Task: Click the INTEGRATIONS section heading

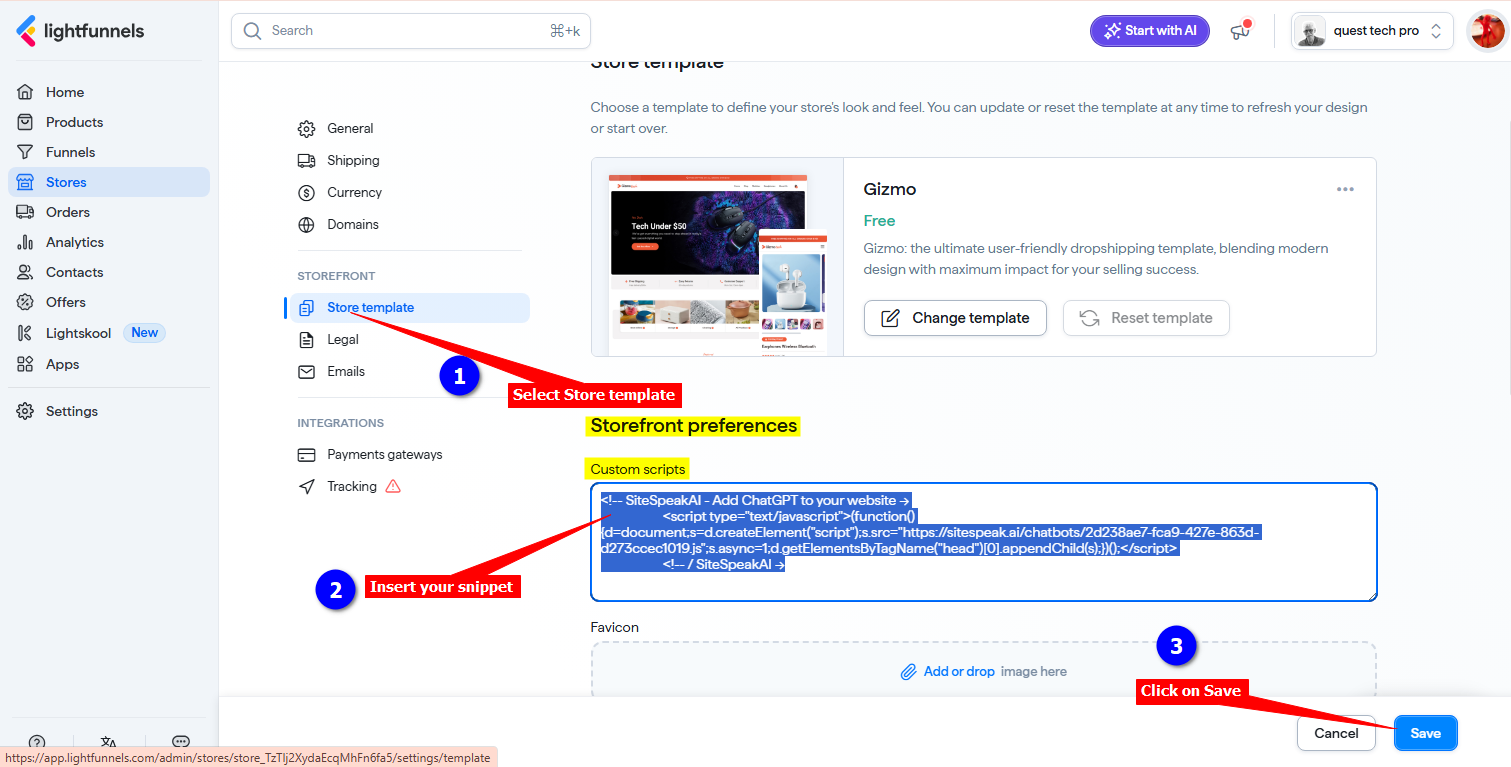Action: click(341, 423)
